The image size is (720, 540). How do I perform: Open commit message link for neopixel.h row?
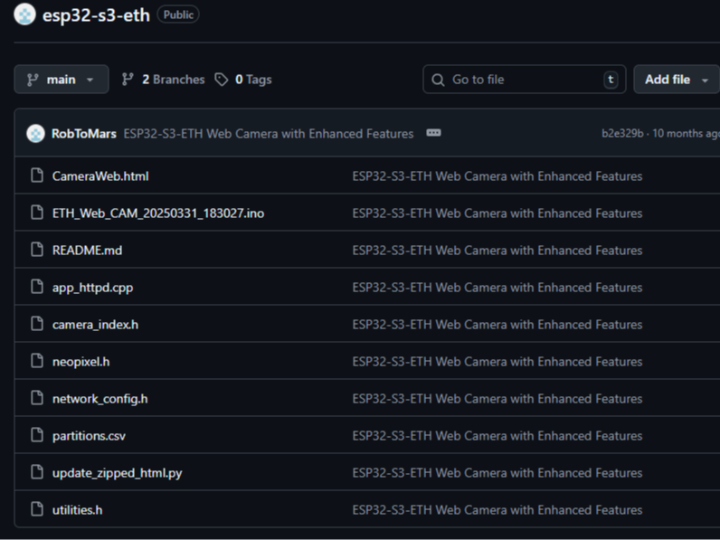pyautogui.click(x=497, y=362)
